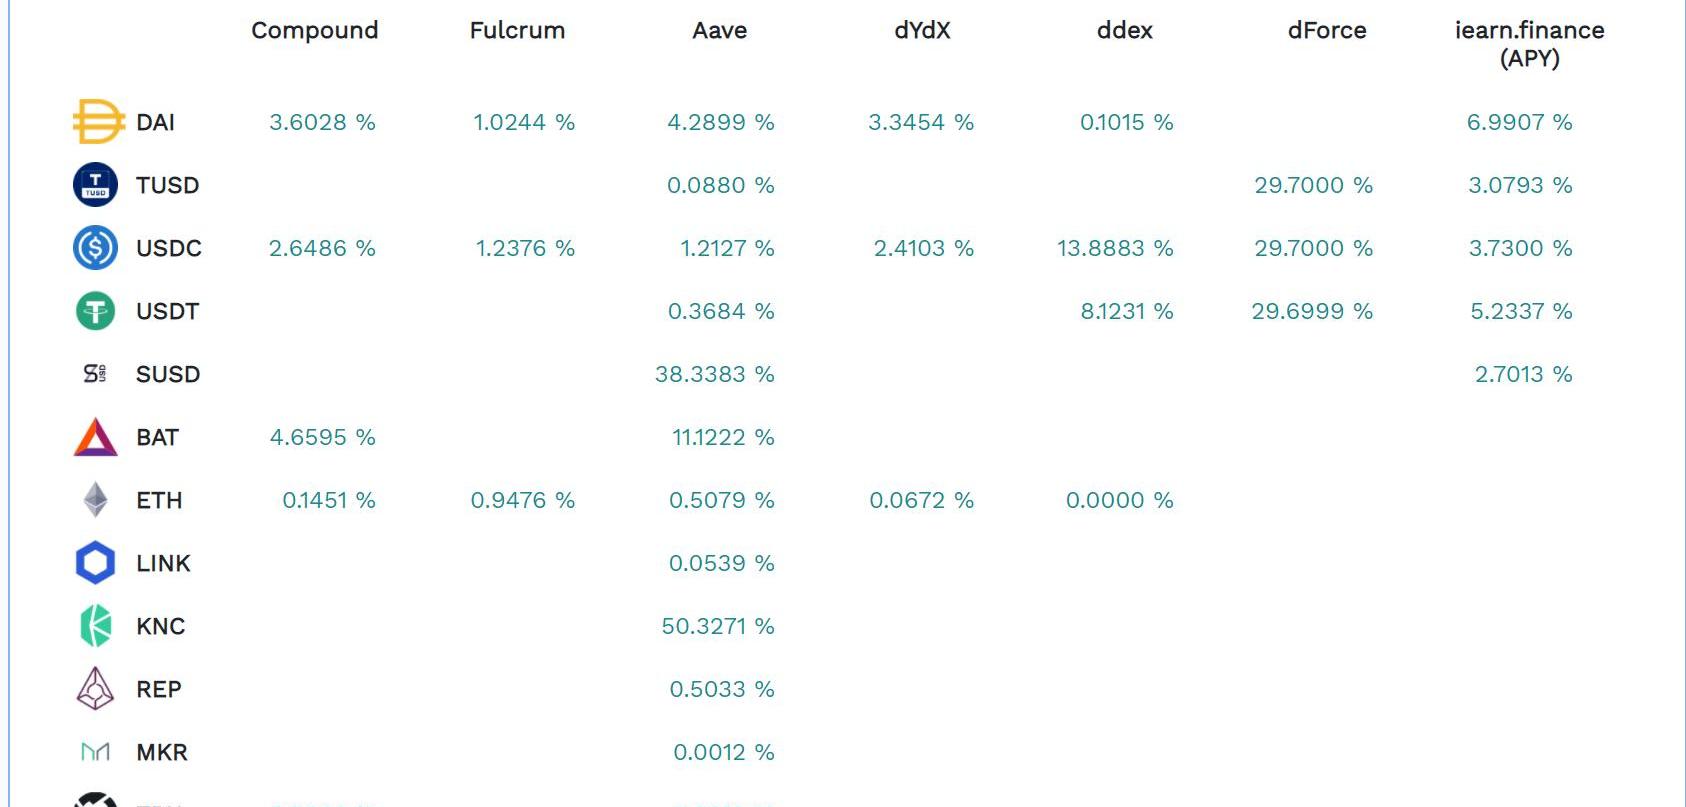
Task: Select the Fulcrum column header
Action: (517, 30)
